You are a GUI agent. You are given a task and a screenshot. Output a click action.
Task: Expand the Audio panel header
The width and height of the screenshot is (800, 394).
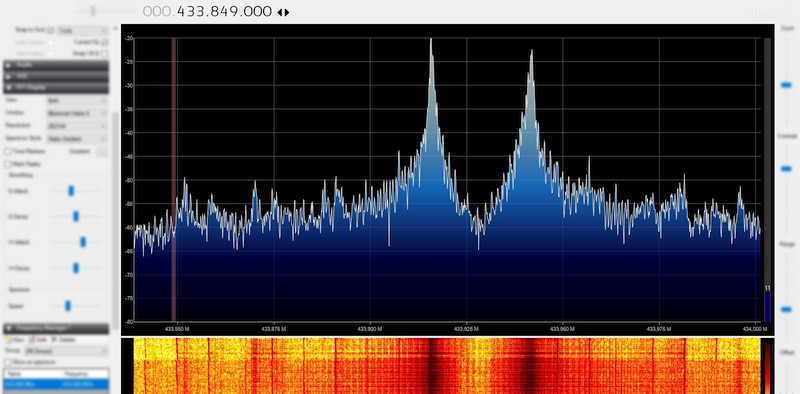tap(56, 65)
